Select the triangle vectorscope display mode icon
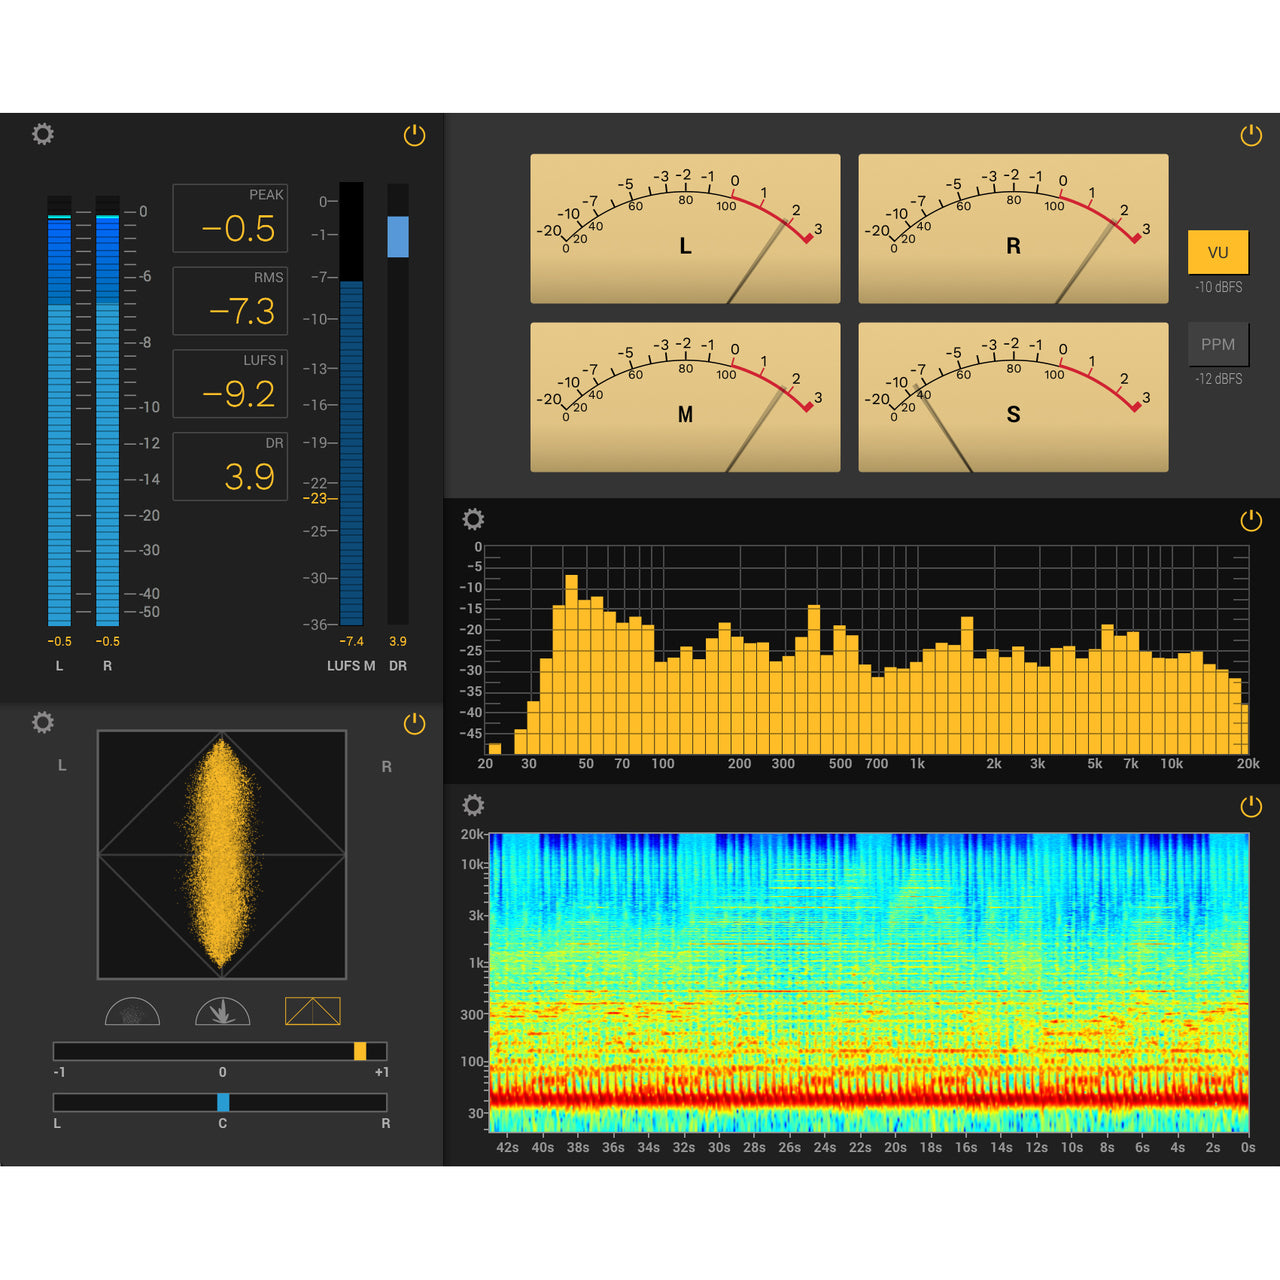Screen dimensions: 1280x1280 coord(313,1011)
